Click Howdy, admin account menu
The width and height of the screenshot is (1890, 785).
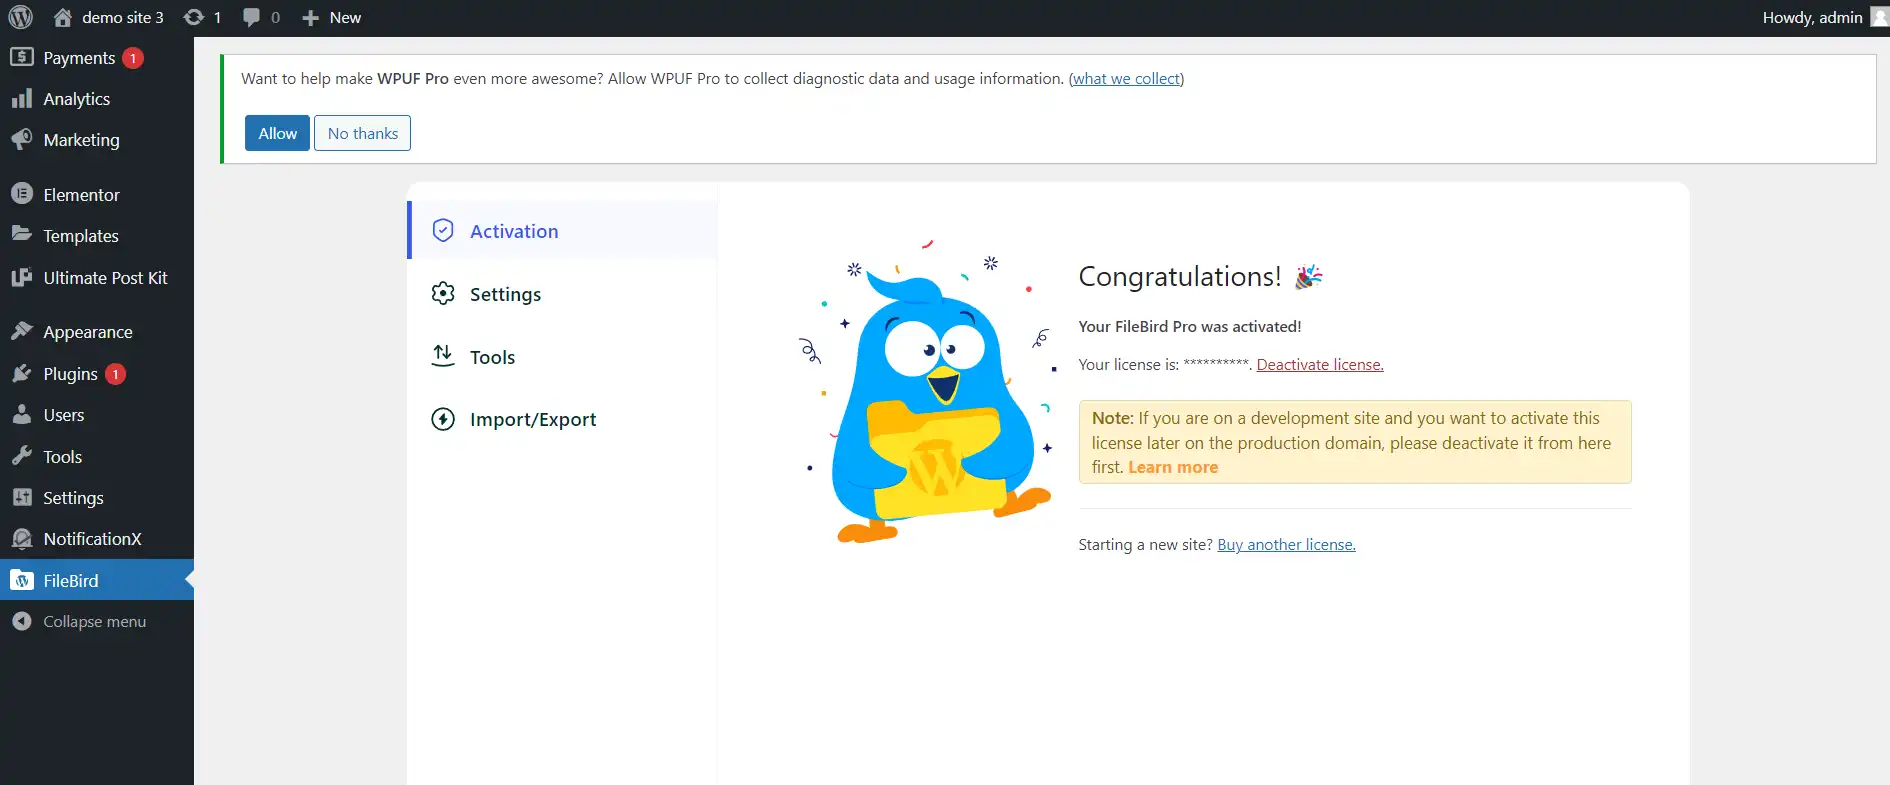click(1824, 17)
